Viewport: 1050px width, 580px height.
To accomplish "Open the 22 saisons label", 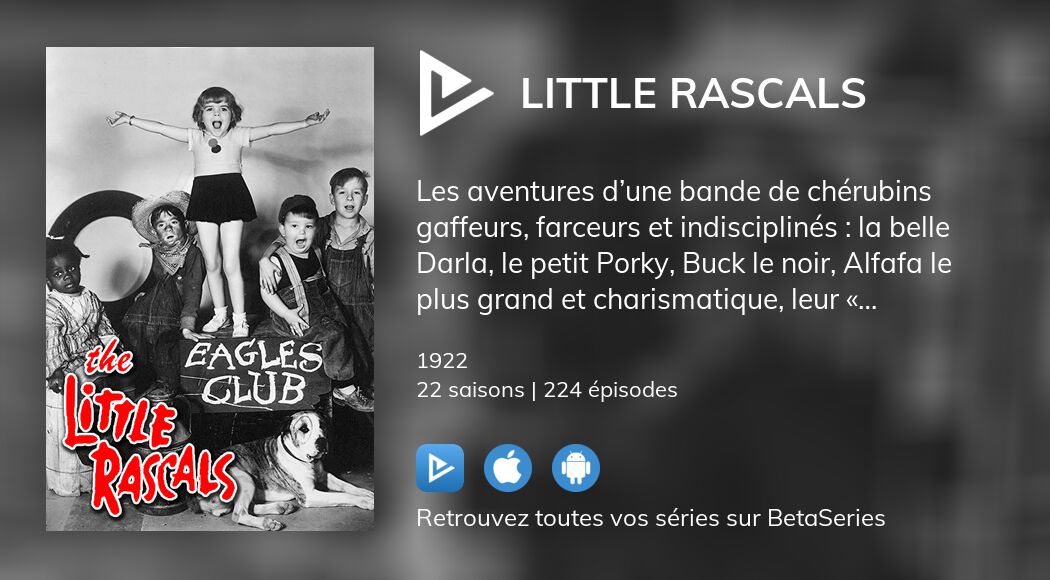I will click(470, 390).
